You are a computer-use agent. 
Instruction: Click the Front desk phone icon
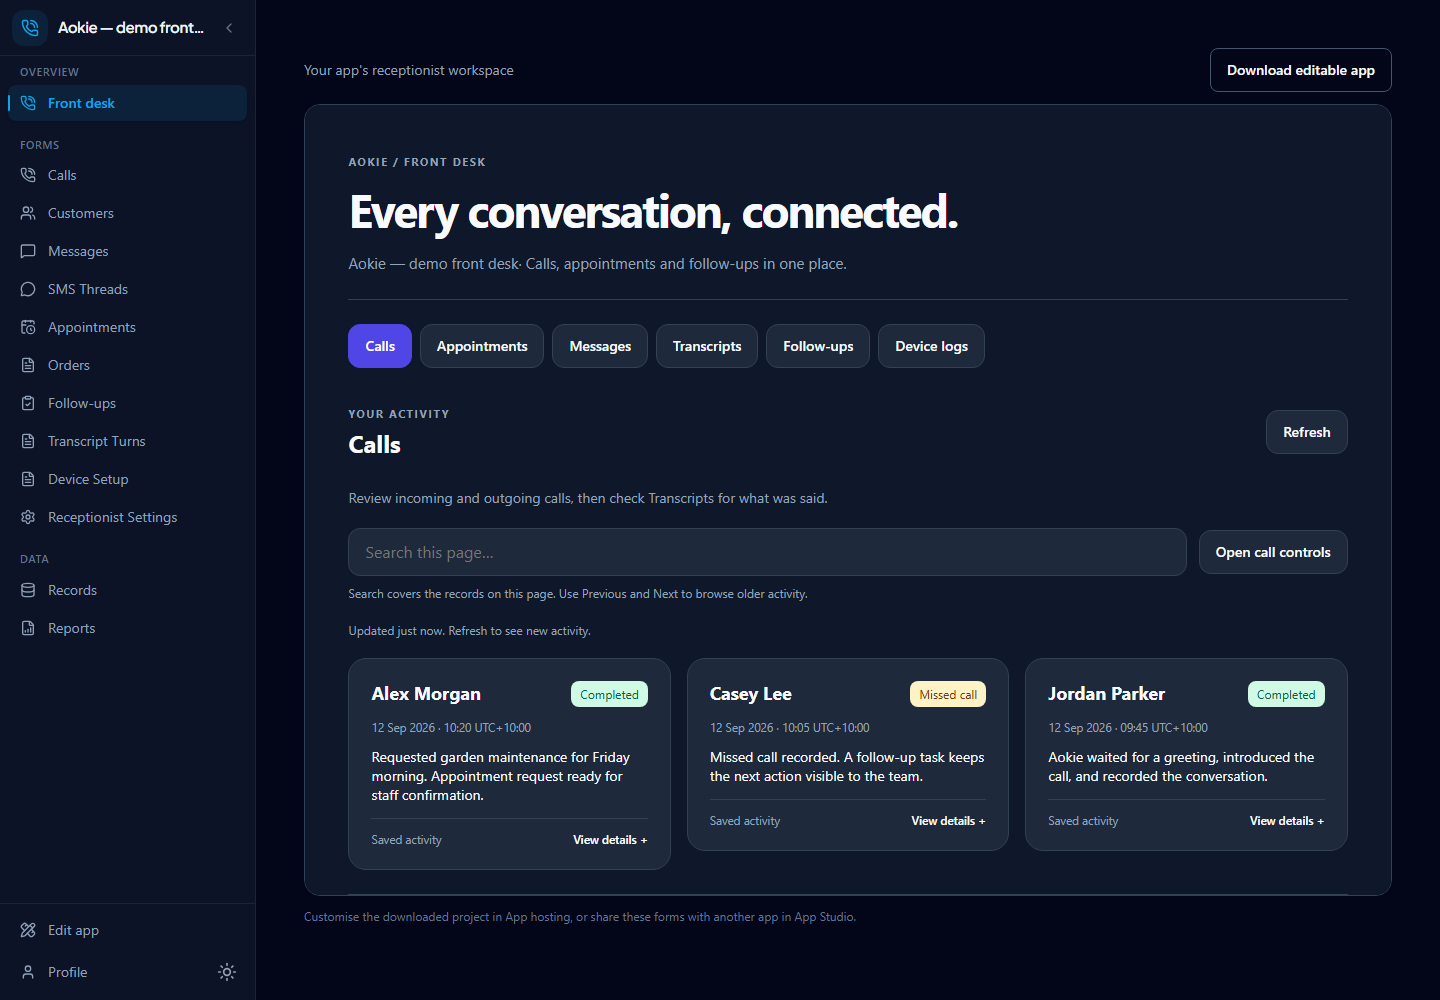pos(28,103)
